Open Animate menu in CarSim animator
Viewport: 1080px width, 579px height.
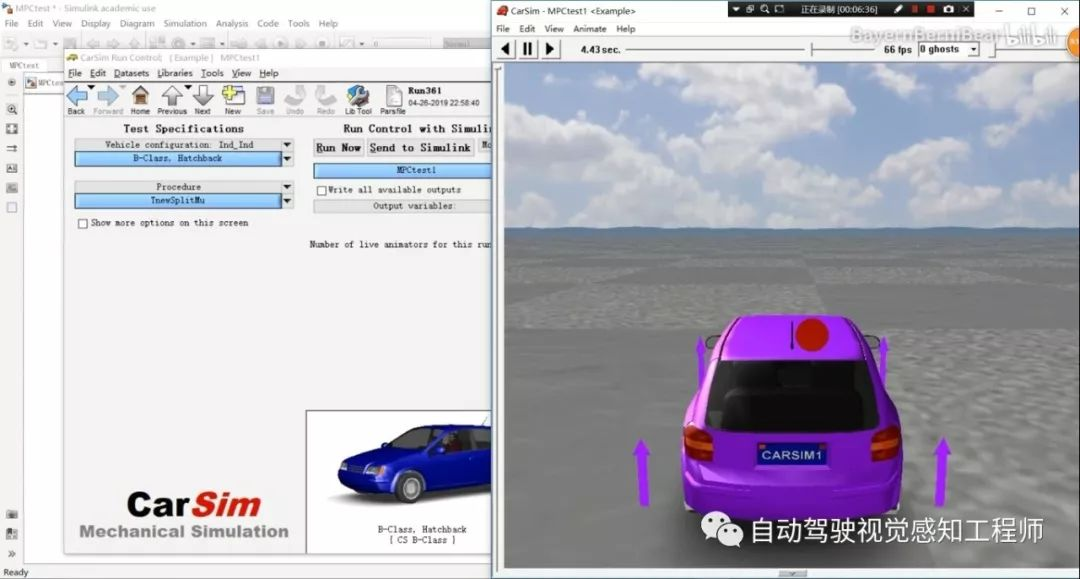590,29
